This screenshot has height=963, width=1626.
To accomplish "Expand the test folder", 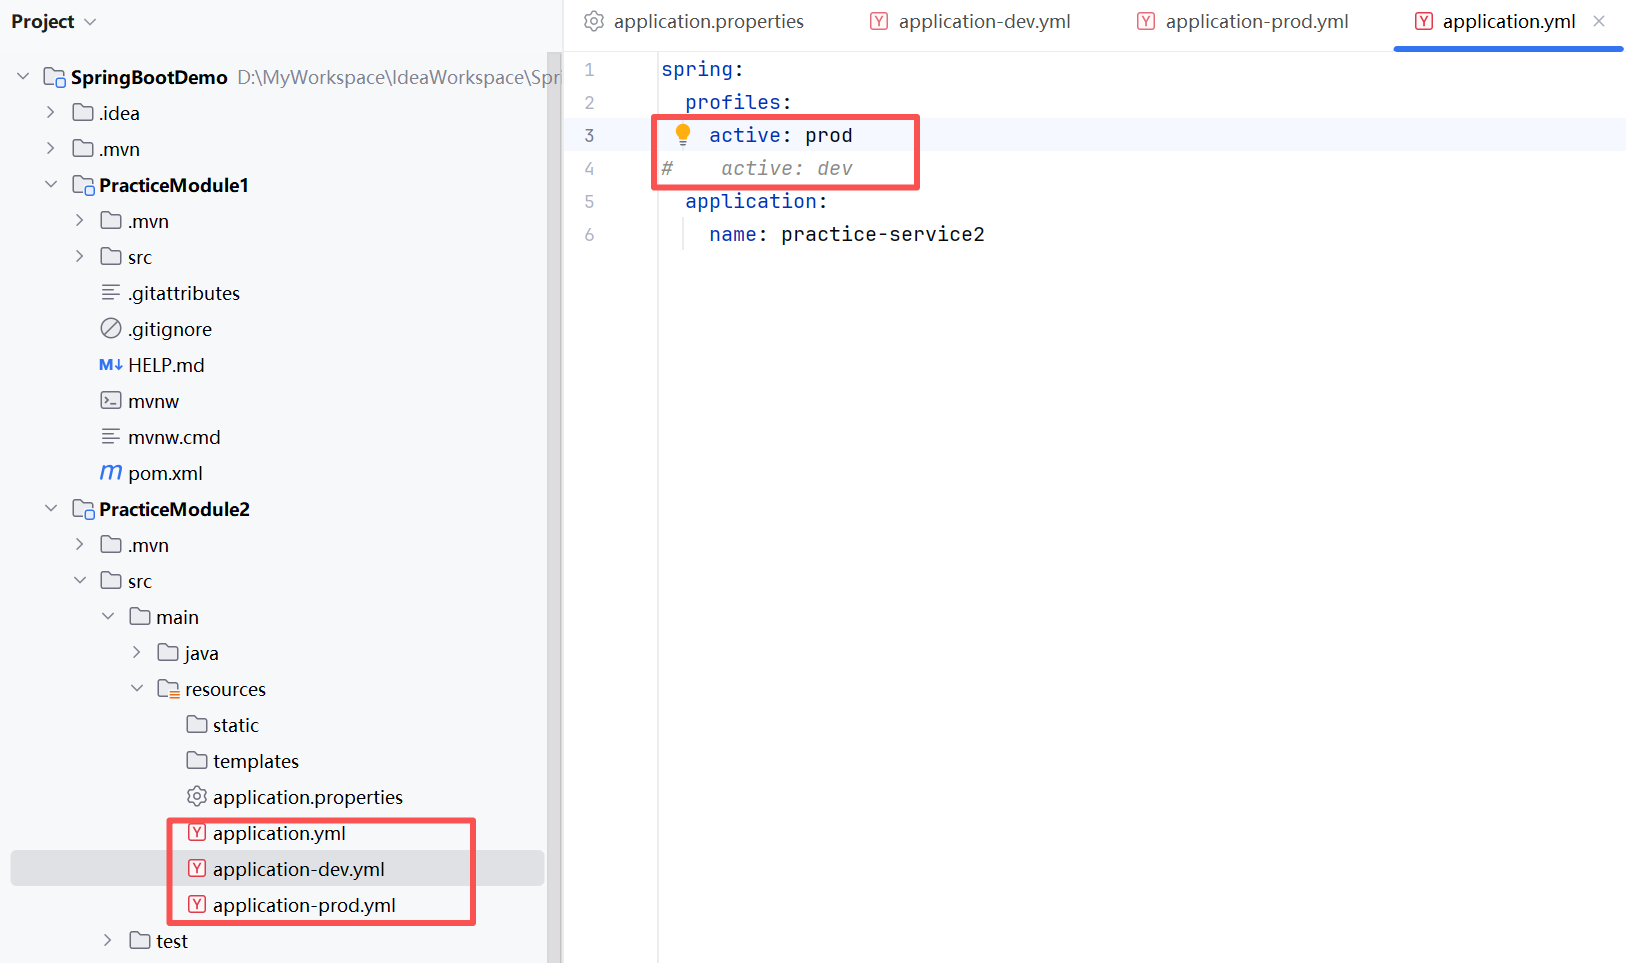I will coord(108,941).
